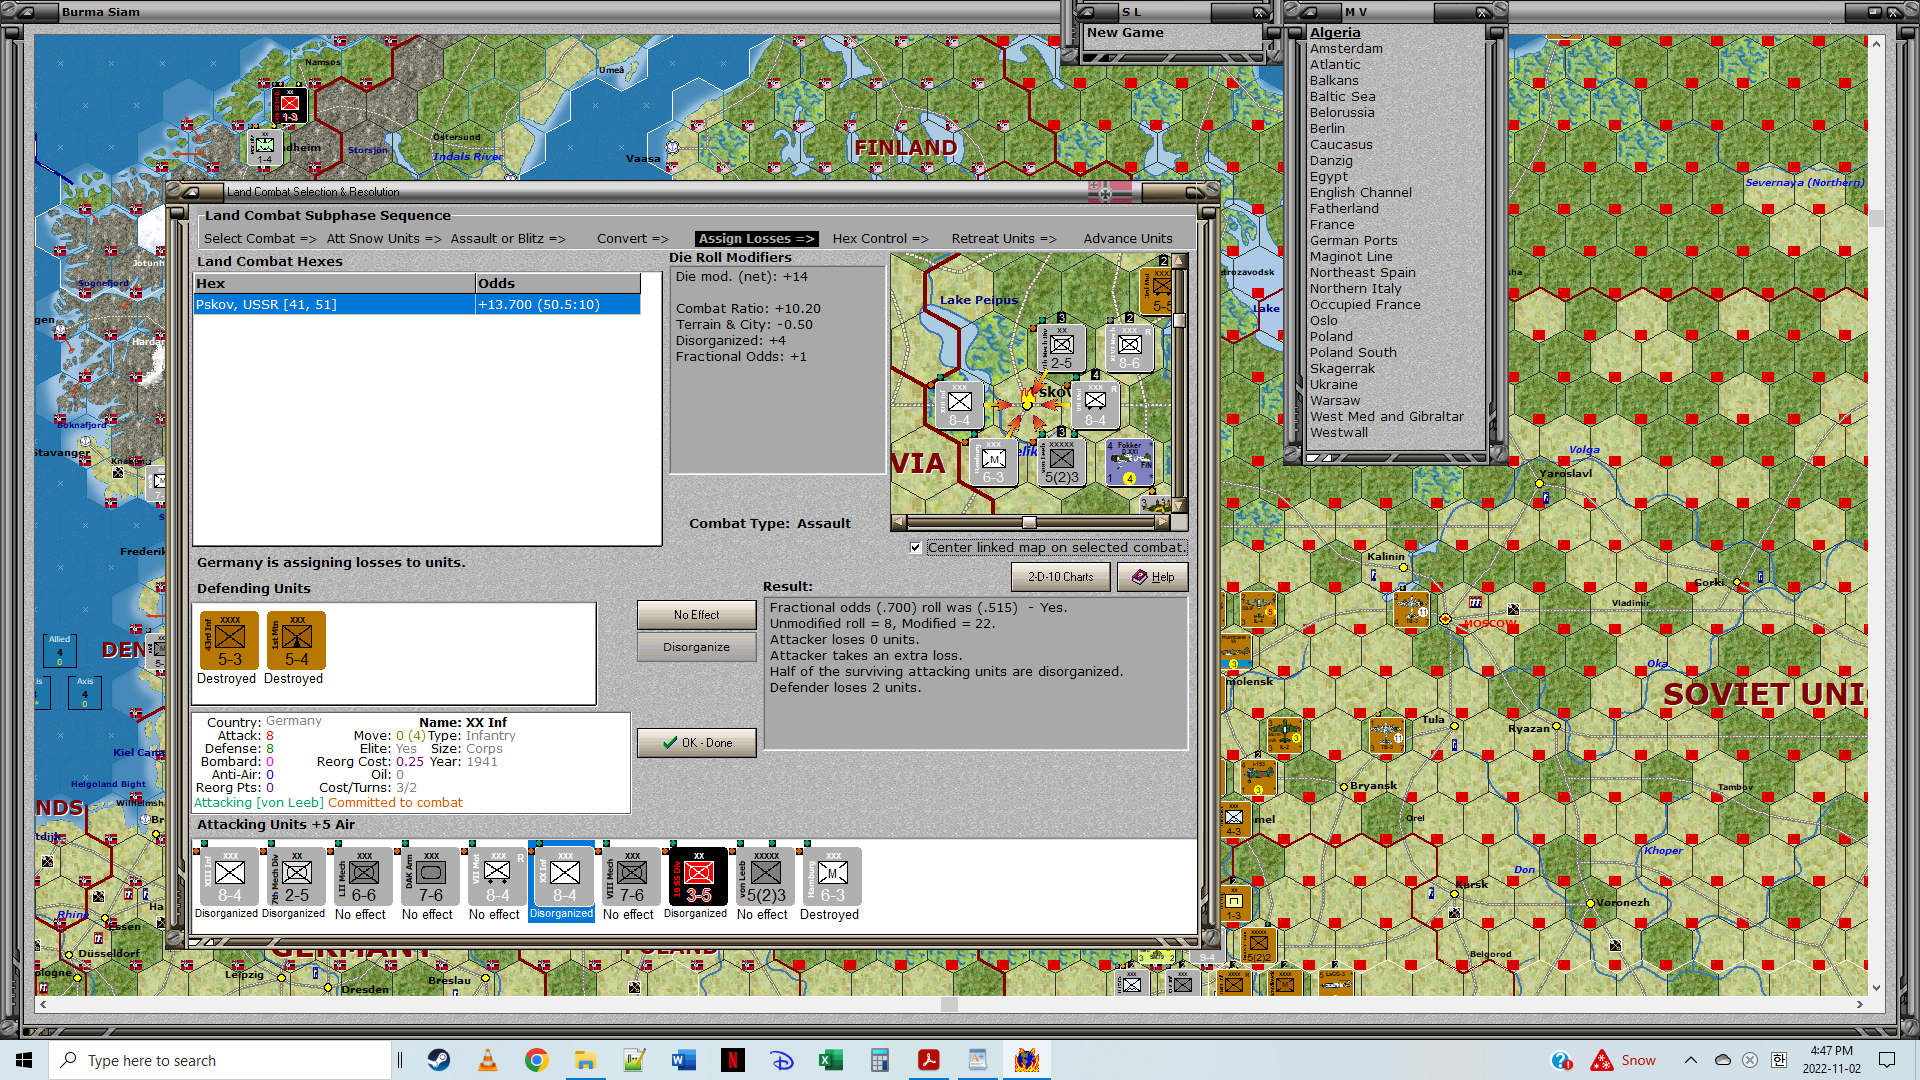
Task: Select the Pskov, USSR combat hex row
Action: tap(417, 304)
